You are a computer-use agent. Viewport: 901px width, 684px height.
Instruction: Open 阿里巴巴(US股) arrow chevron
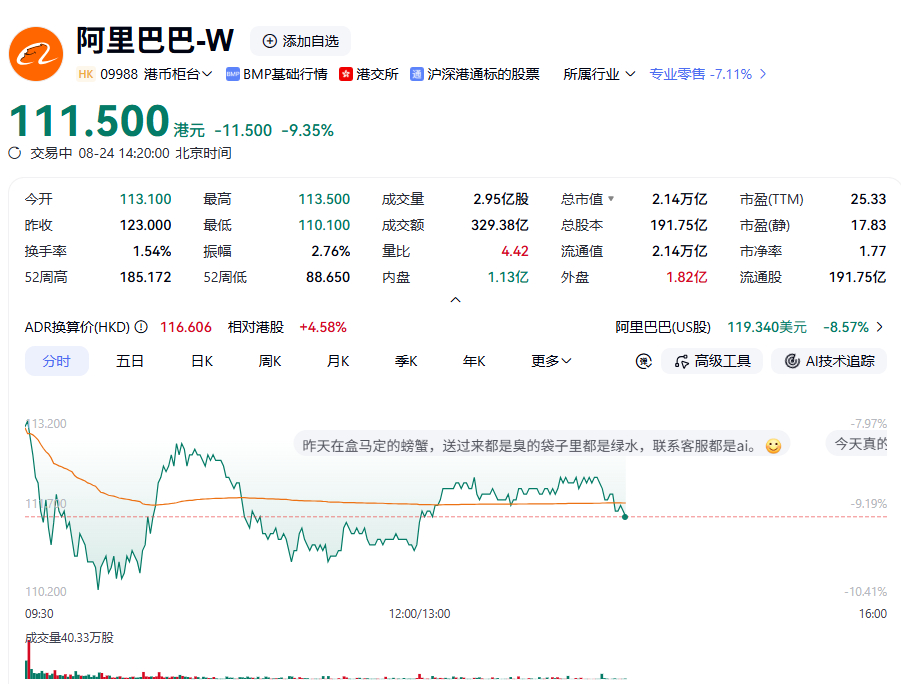click(x=880, y=327)
